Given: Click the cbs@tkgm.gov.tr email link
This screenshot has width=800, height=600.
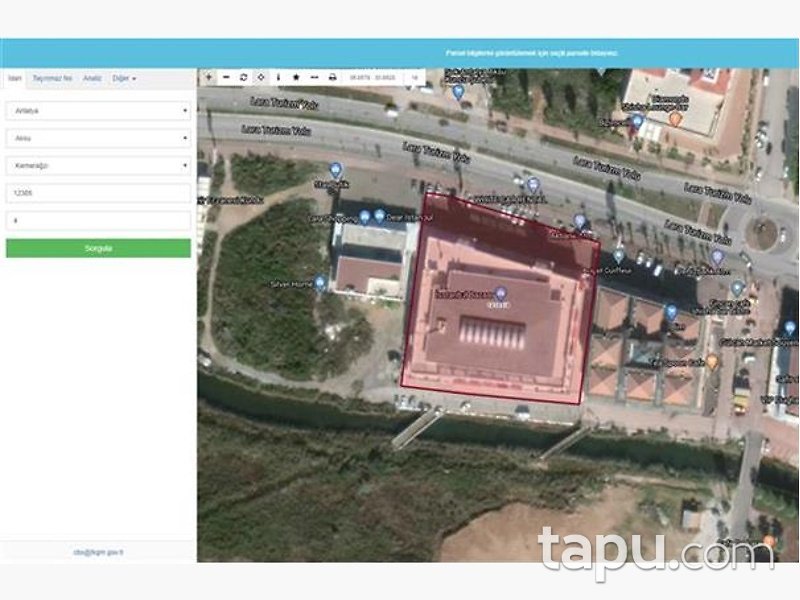Looking at the screenshot, I should [98, 552].
